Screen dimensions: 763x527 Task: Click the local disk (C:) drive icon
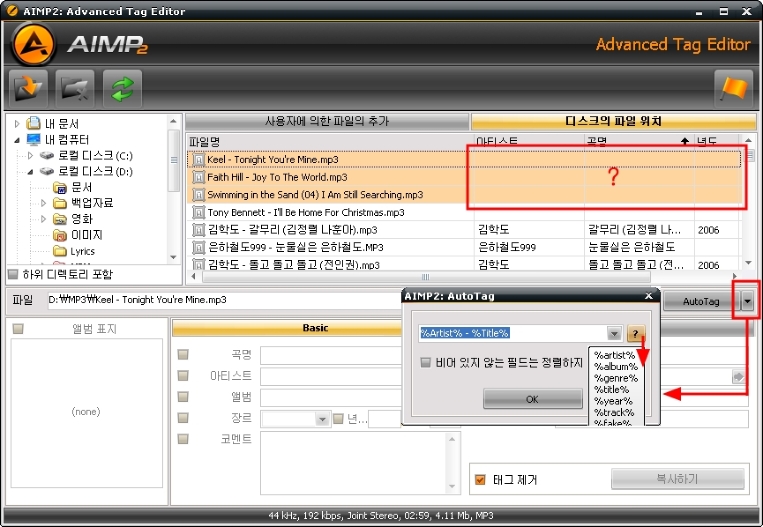pos(47,156)
